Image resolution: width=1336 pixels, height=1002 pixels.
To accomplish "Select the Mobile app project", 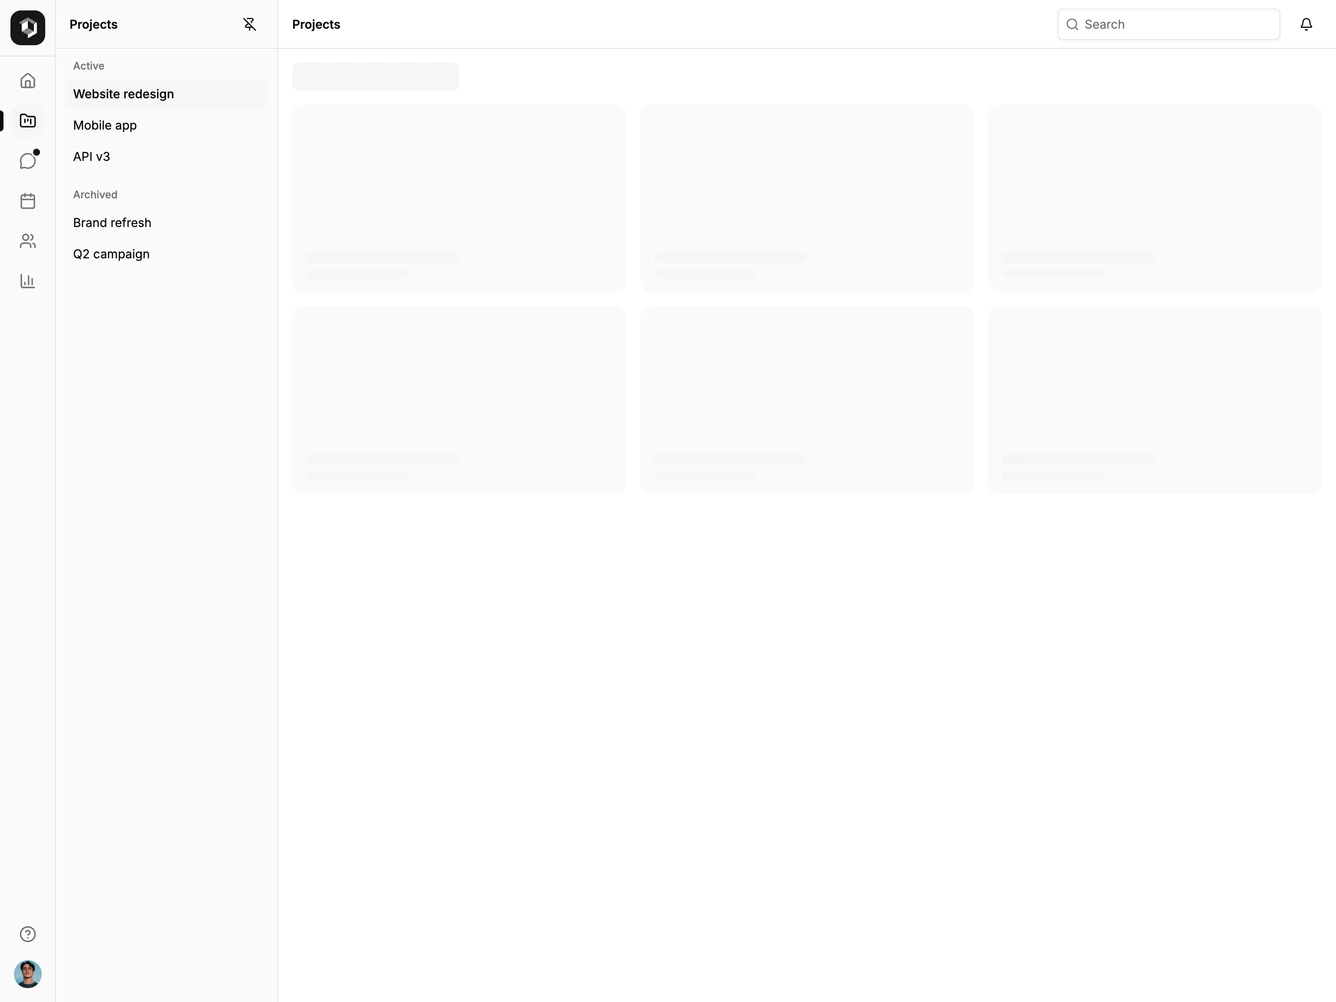I will pyautogui.click(x=167, y=125).
